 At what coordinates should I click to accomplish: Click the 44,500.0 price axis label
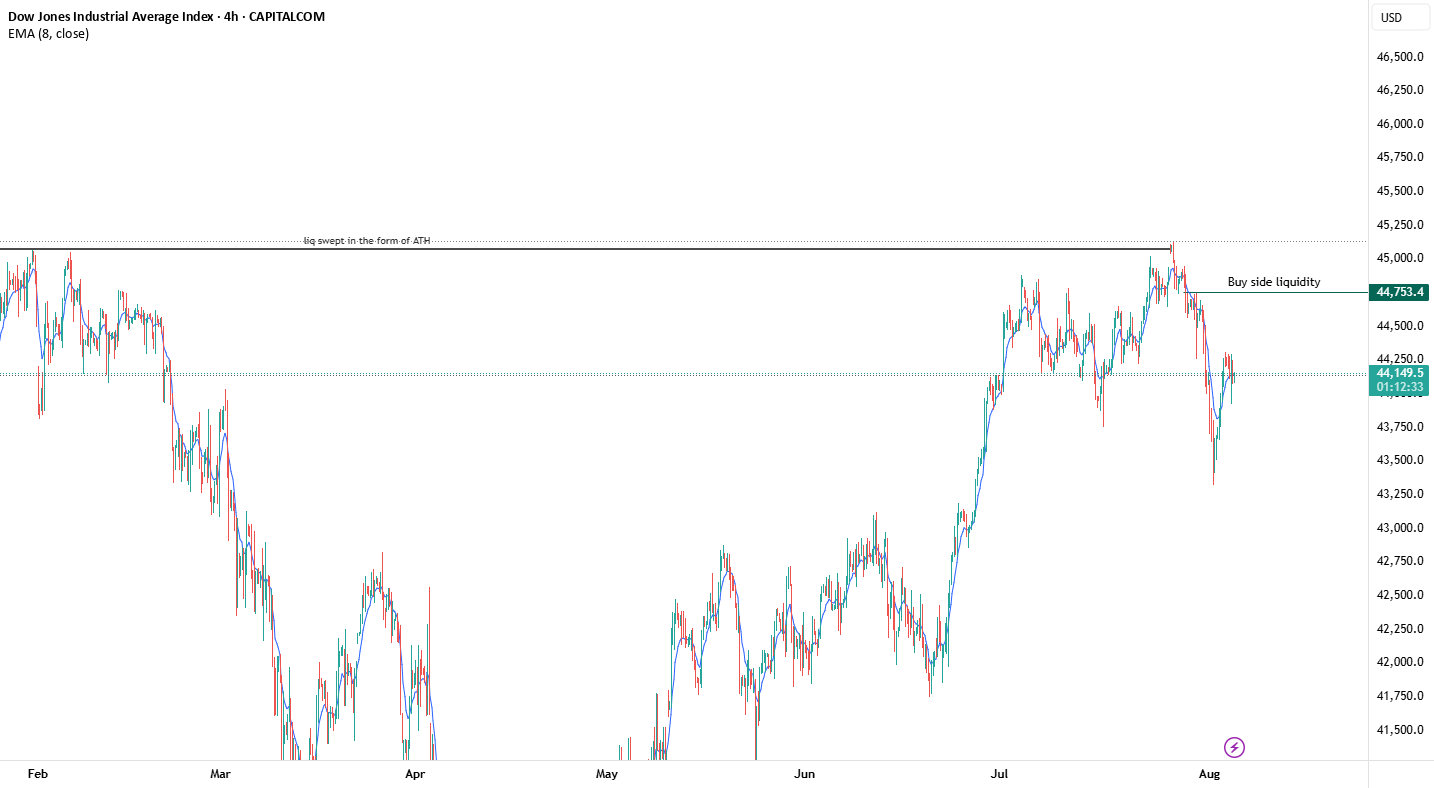coord(1400,326)
